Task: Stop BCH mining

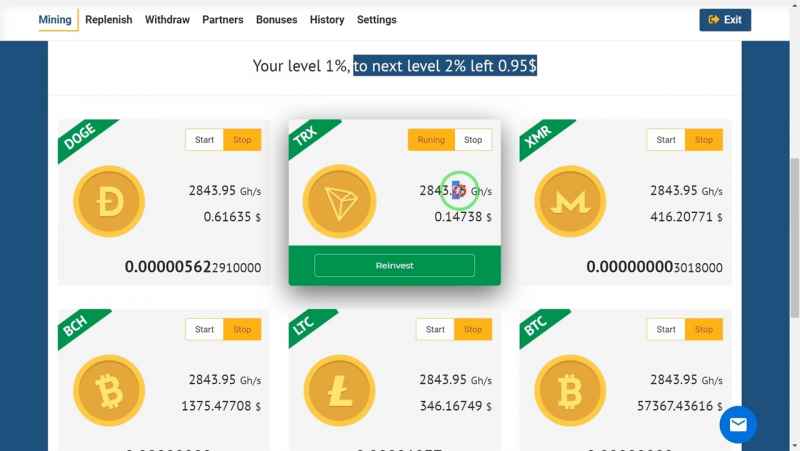Action: (x=242, y=330)
